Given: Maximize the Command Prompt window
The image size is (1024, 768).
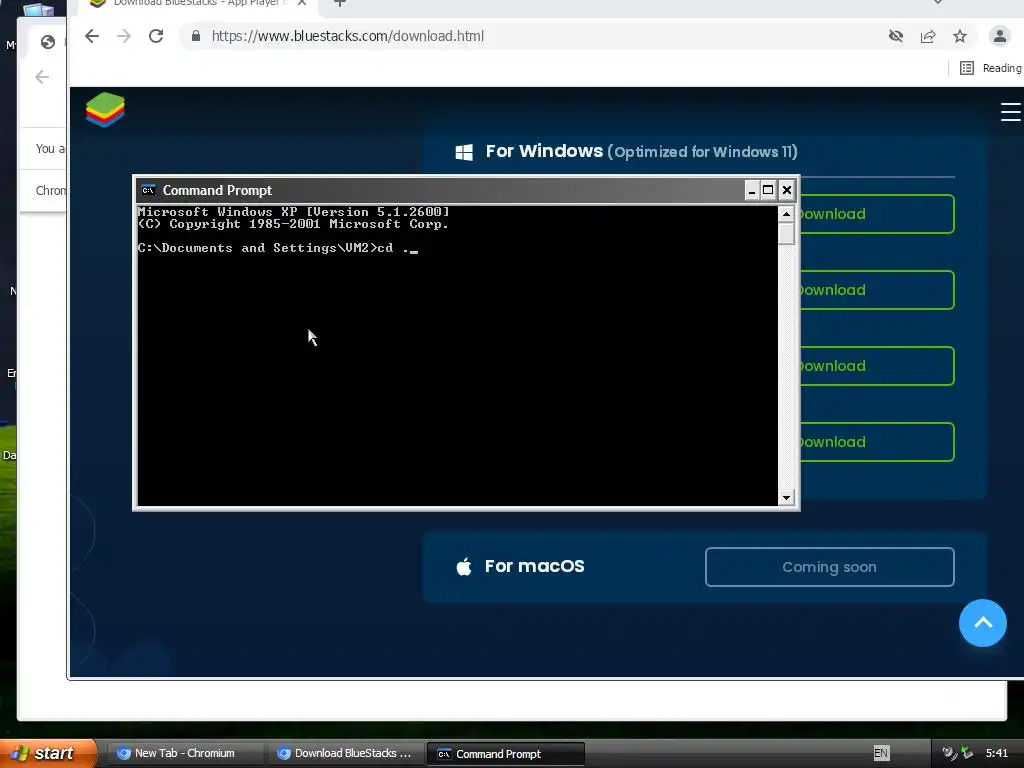Looking at the screenshot, I should 769,190.
